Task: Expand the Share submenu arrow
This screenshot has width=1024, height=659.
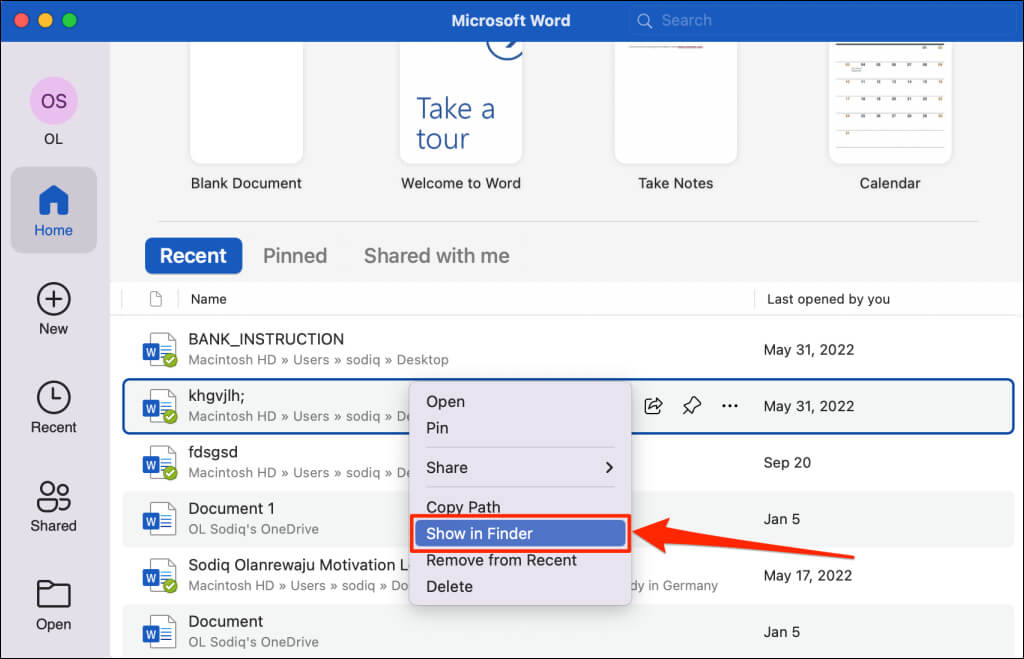Action: (609, 468)
